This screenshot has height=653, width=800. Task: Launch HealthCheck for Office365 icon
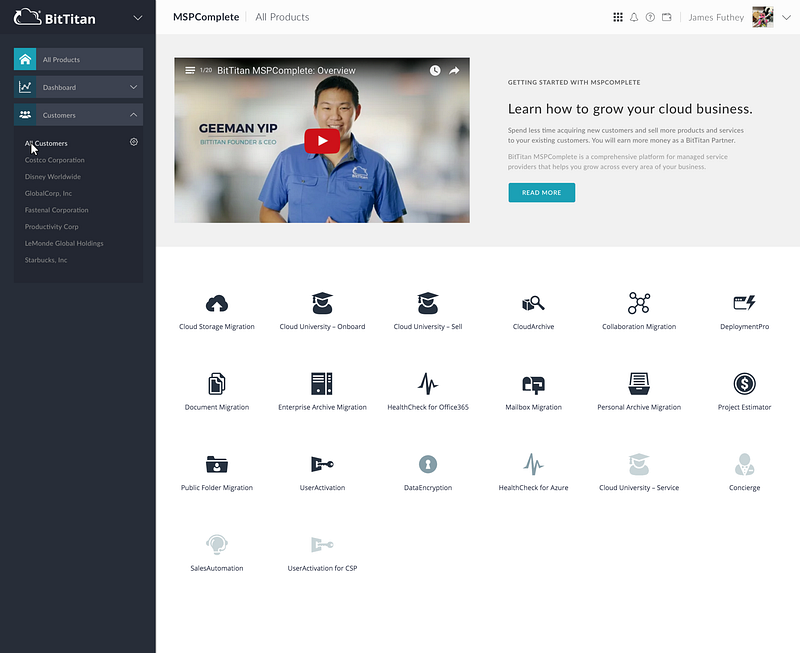pos(428,384)
